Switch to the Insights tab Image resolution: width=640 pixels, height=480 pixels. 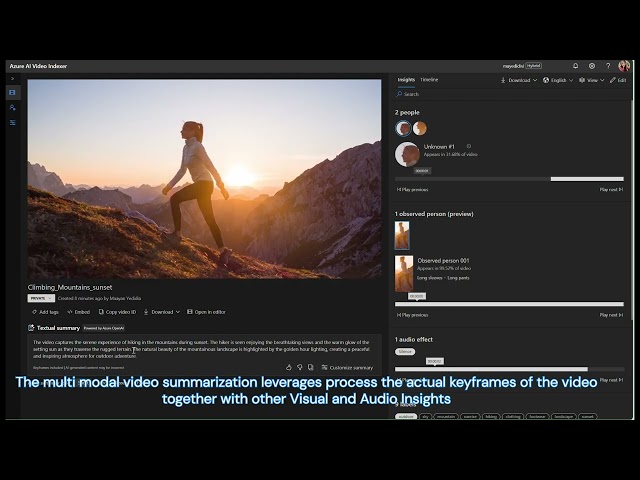(x=406, y=80)
